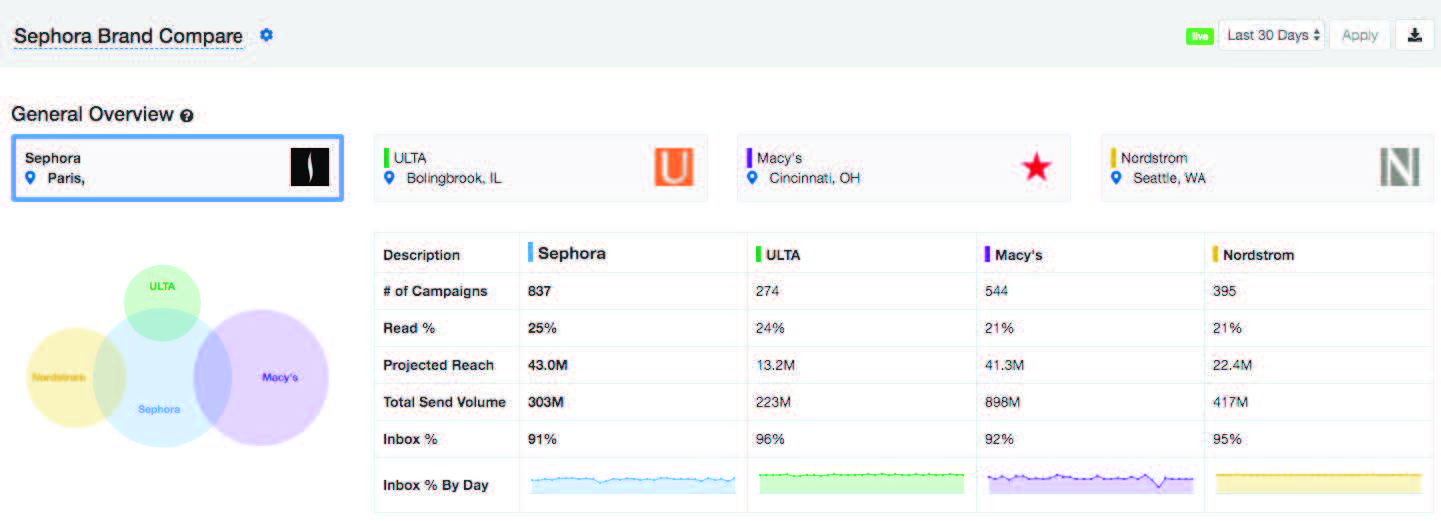Click Macy's purple Inbox % By Day sparkline

tap(1090, 483)
